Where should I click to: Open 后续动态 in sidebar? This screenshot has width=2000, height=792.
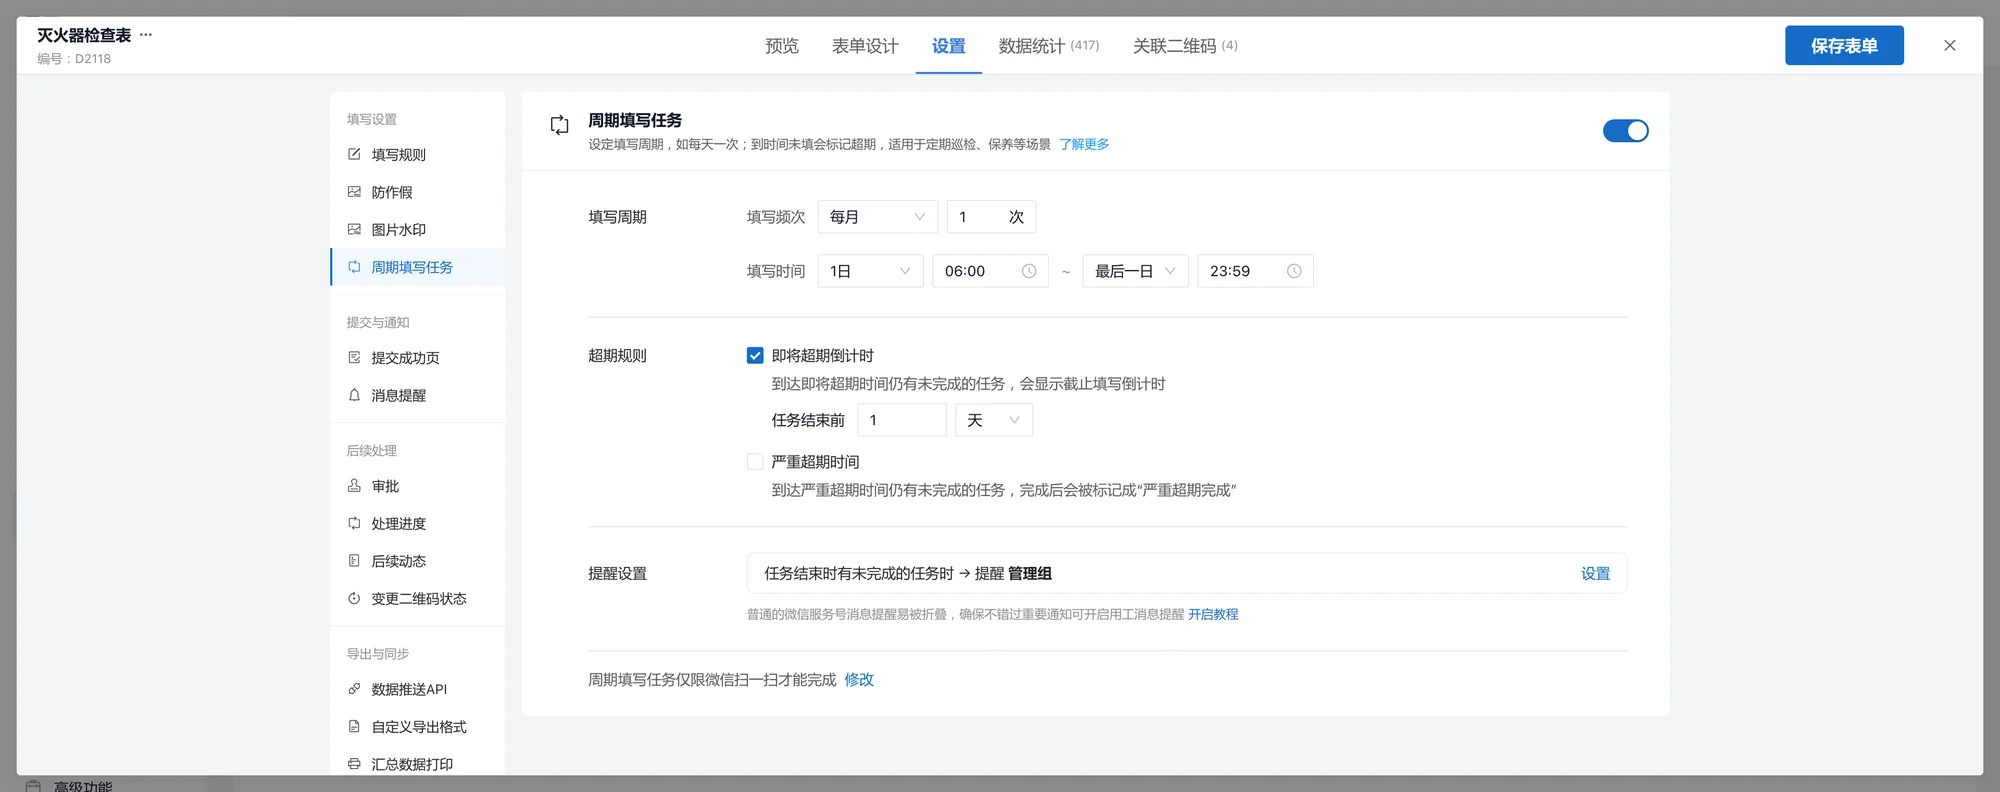[418, 561]
